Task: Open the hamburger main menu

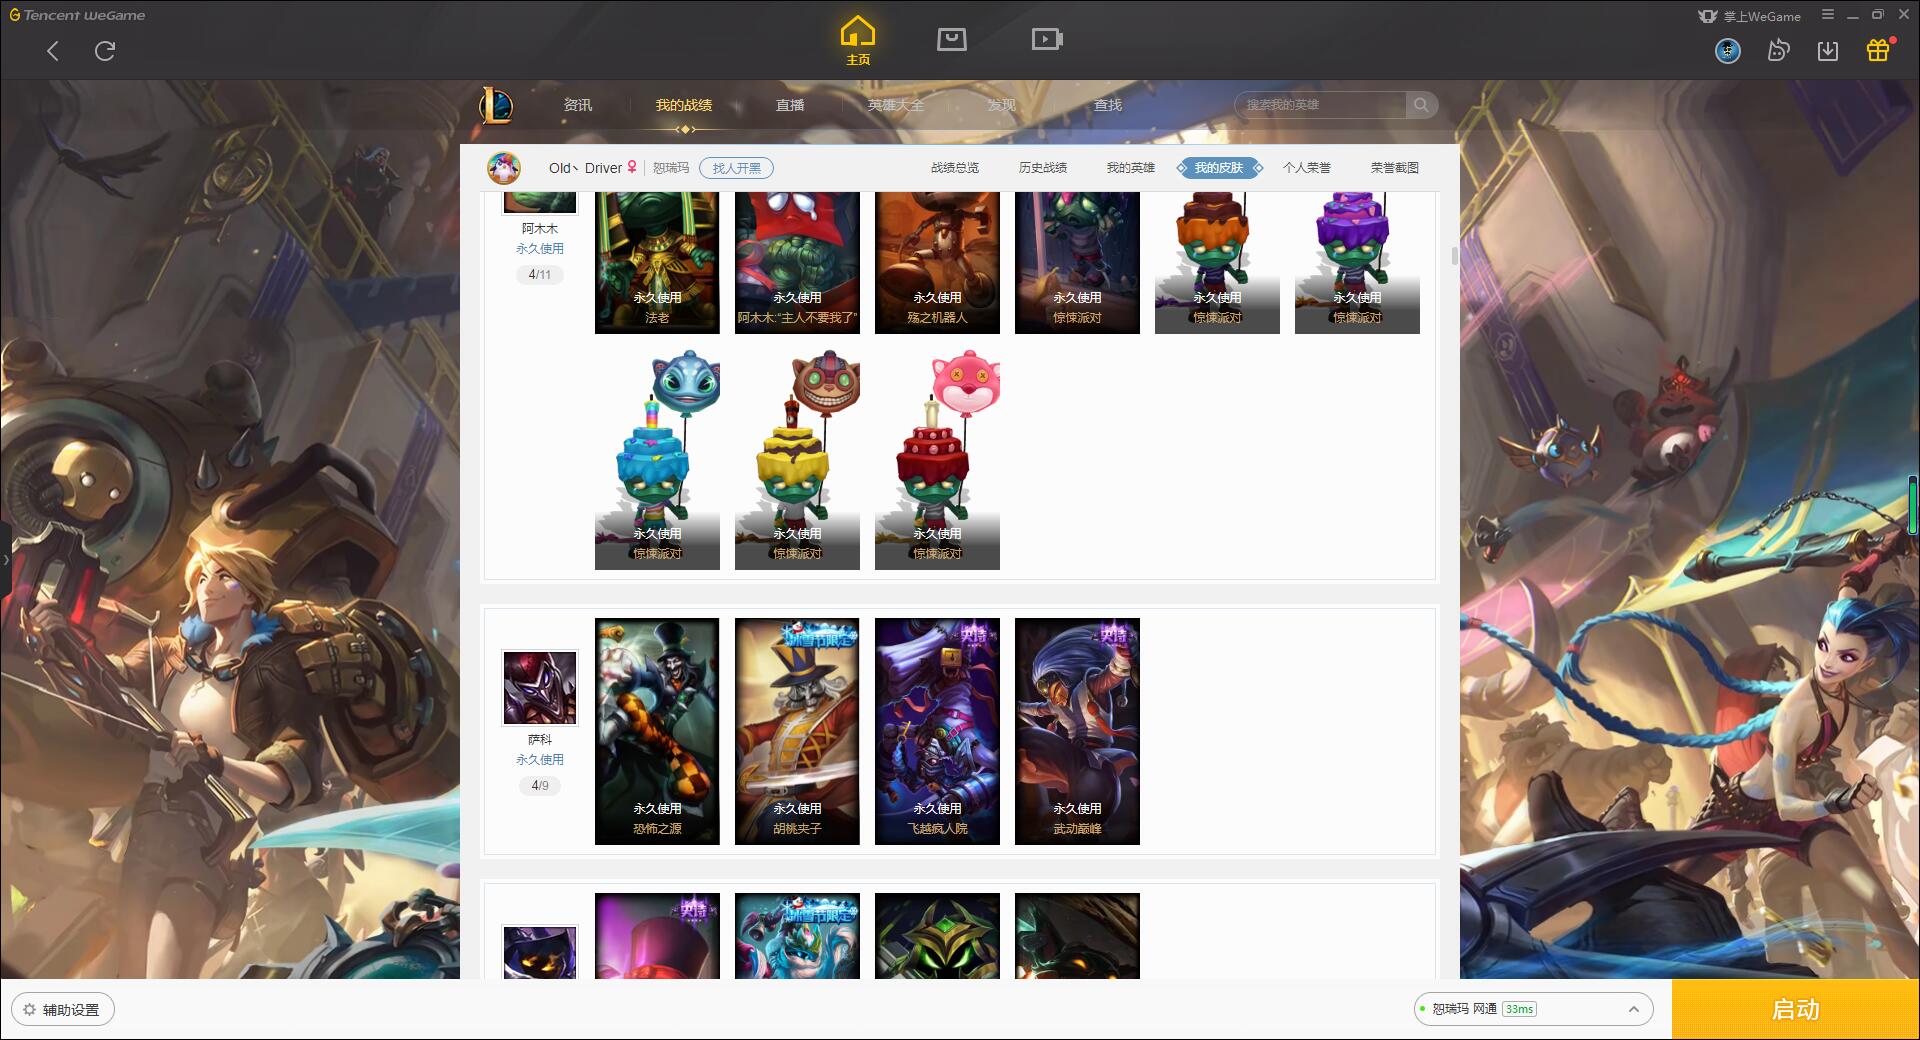Action: pos(1828,15)
